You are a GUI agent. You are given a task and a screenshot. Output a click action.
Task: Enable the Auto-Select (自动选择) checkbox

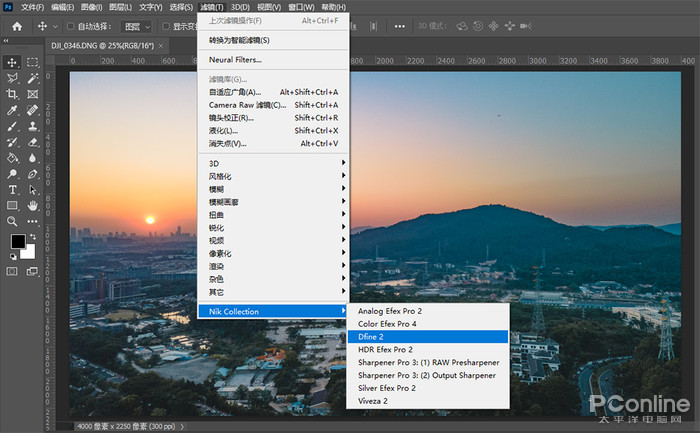pos(71,27)
